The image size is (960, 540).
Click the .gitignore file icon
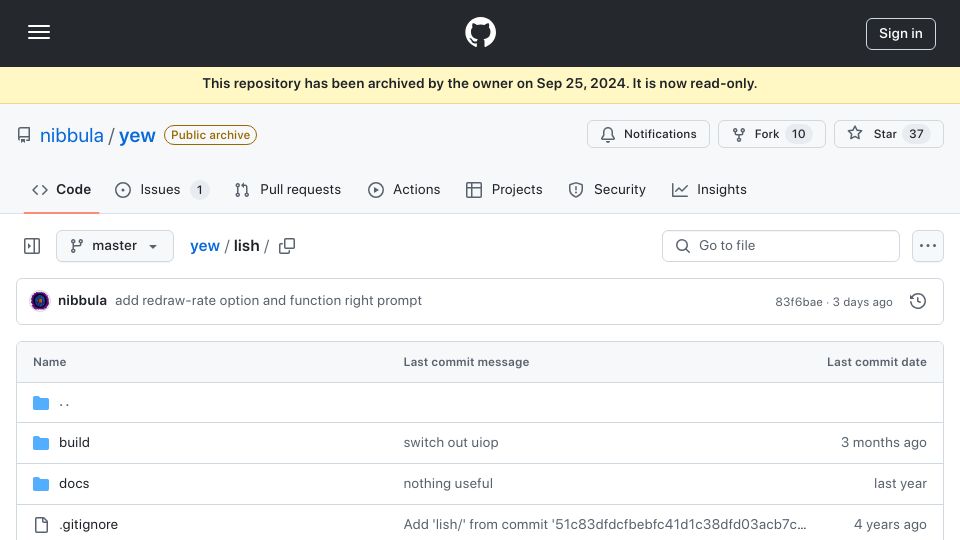pos(41,525)
